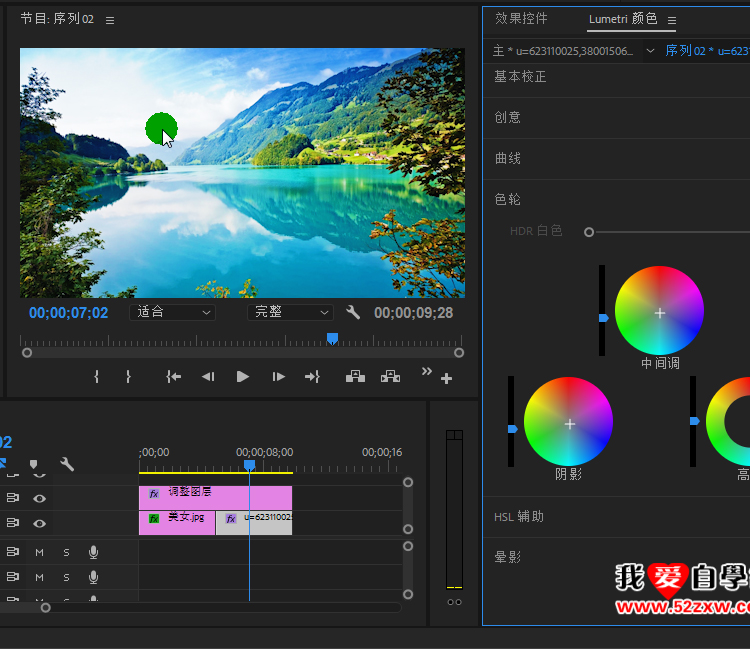Solo the second audio track
The height and width of the screenshot is (649, 750).
click(x=67, y=577)
